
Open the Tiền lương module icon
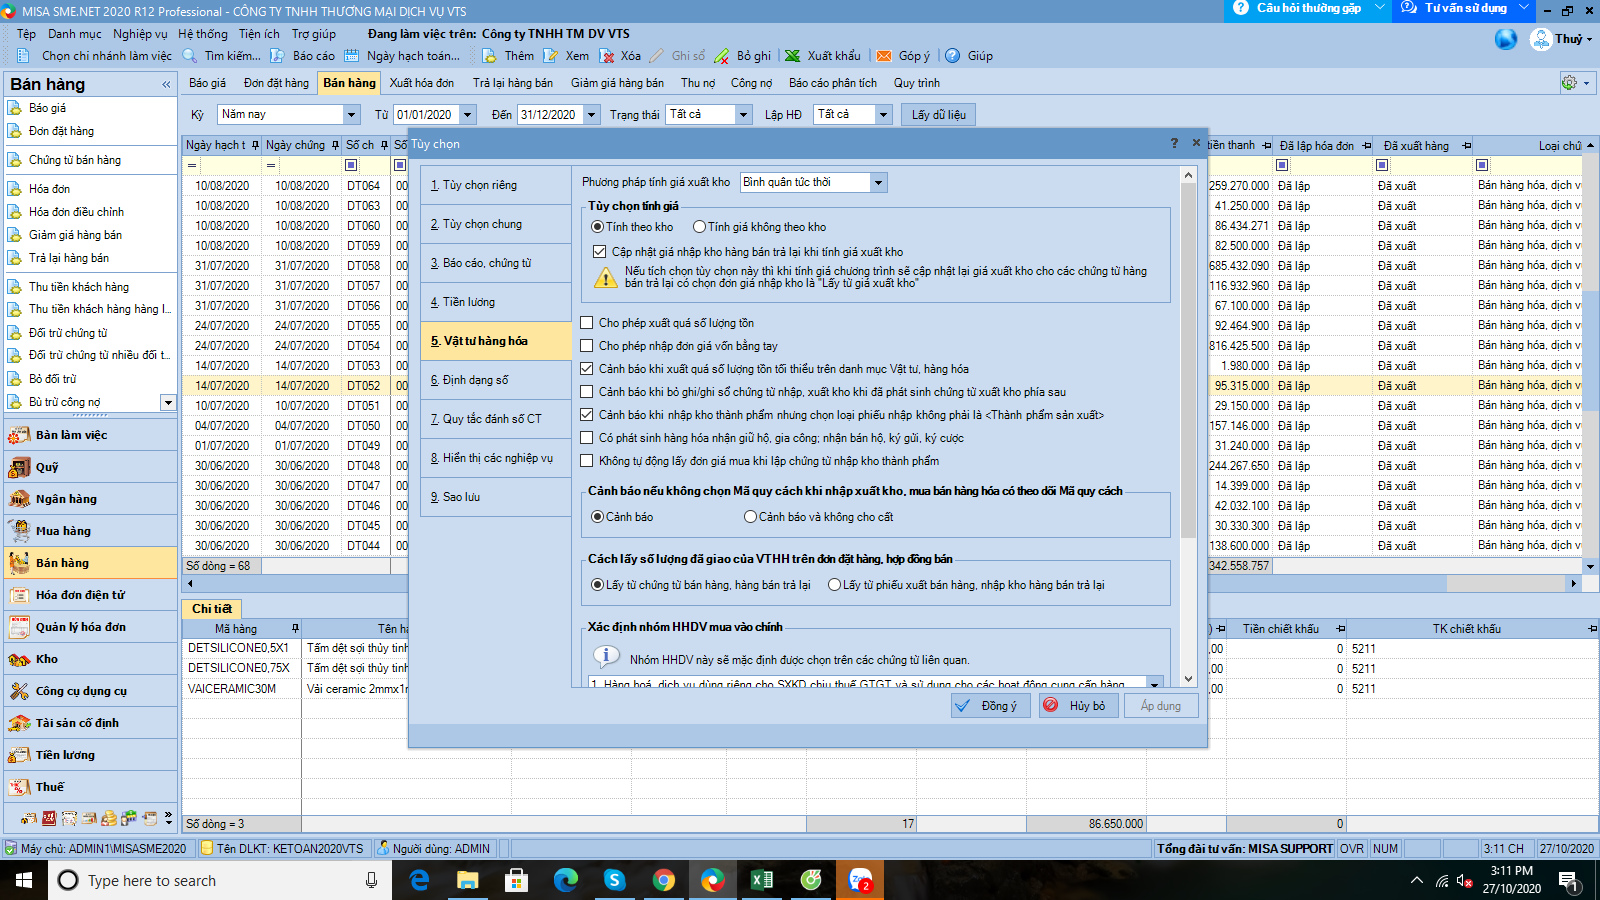19,755
